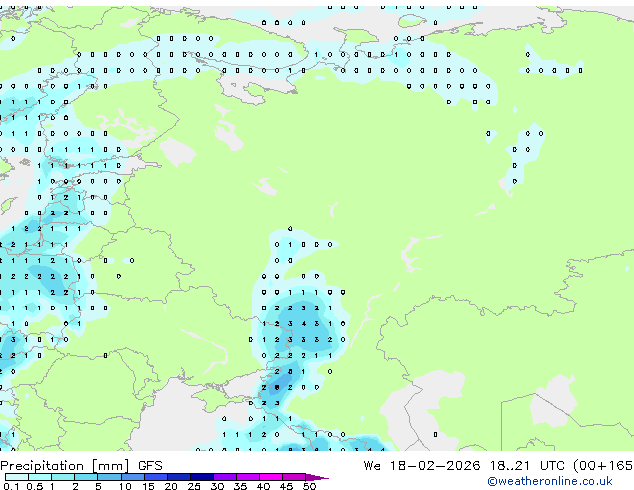Click the '50' legend scale label
Image resolution: width=634 pixels, height=490 pixels.
tap(309, 486)
